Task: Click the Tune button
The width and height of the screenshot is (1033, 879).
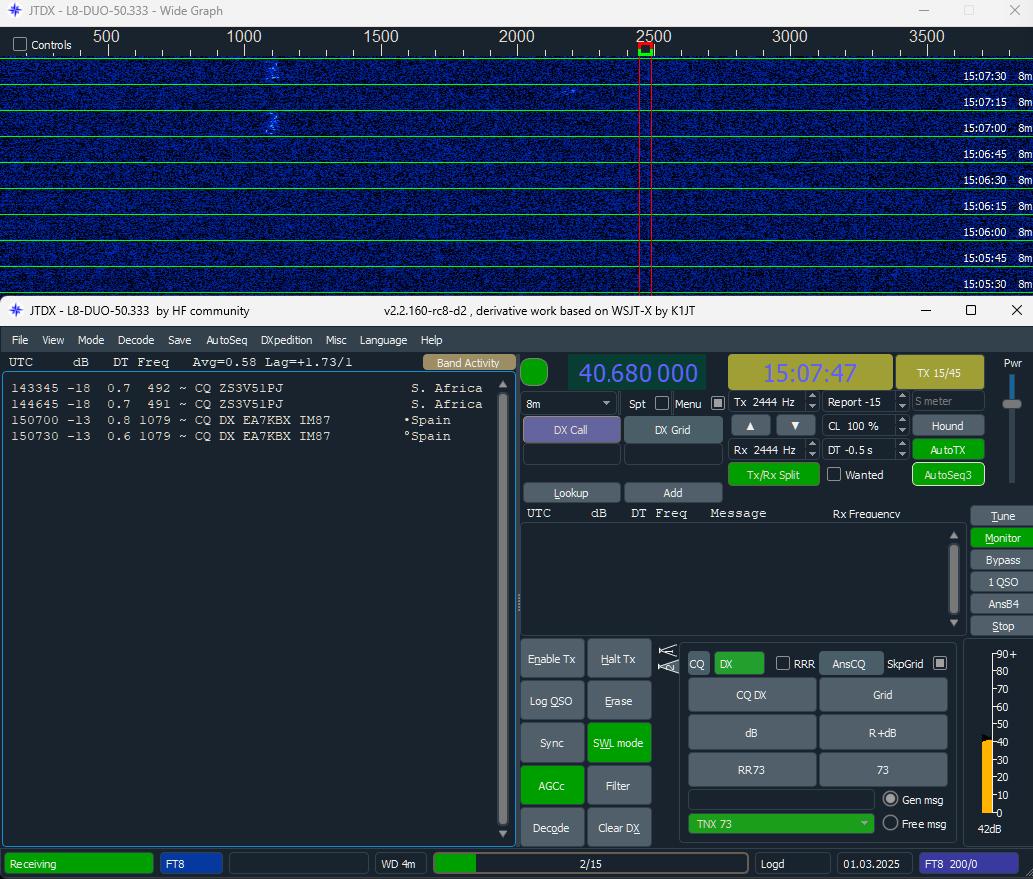Action: tap(1003, 516)
